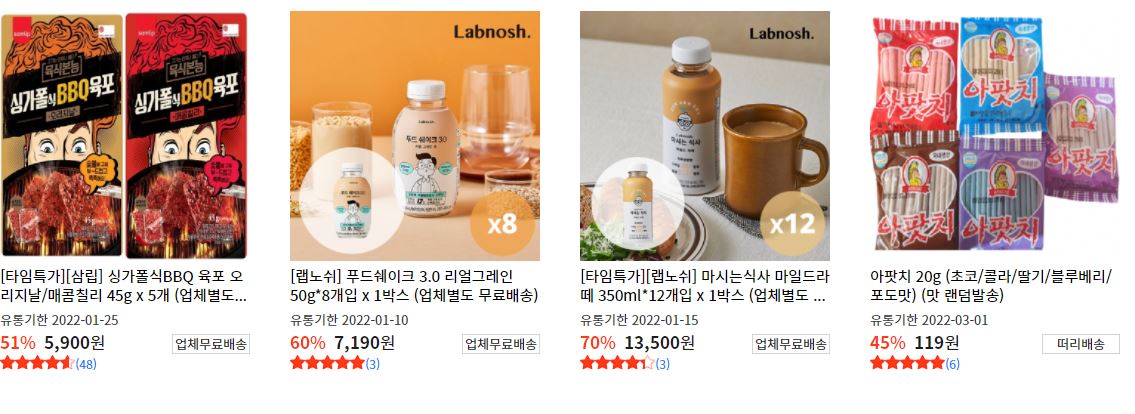Open the Singapore BBQ jerky product image
Viewport: 1135px width, 414px height.
point(125,135)
